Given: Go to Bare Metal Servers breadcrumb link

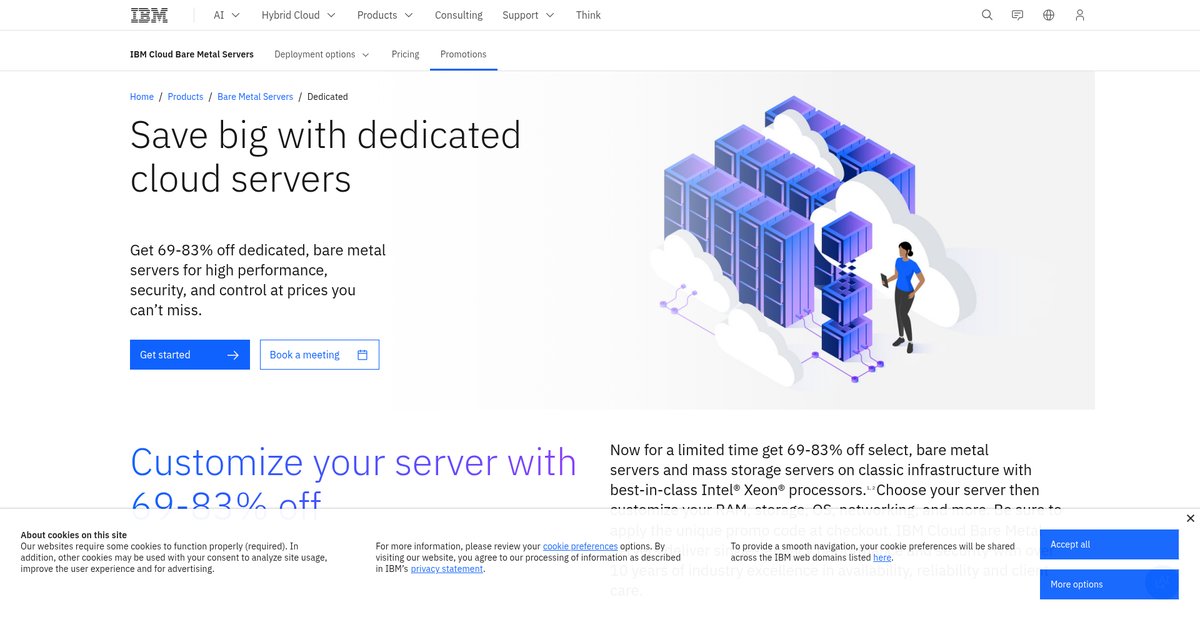Looking at the screenshot, I should 255,97.
